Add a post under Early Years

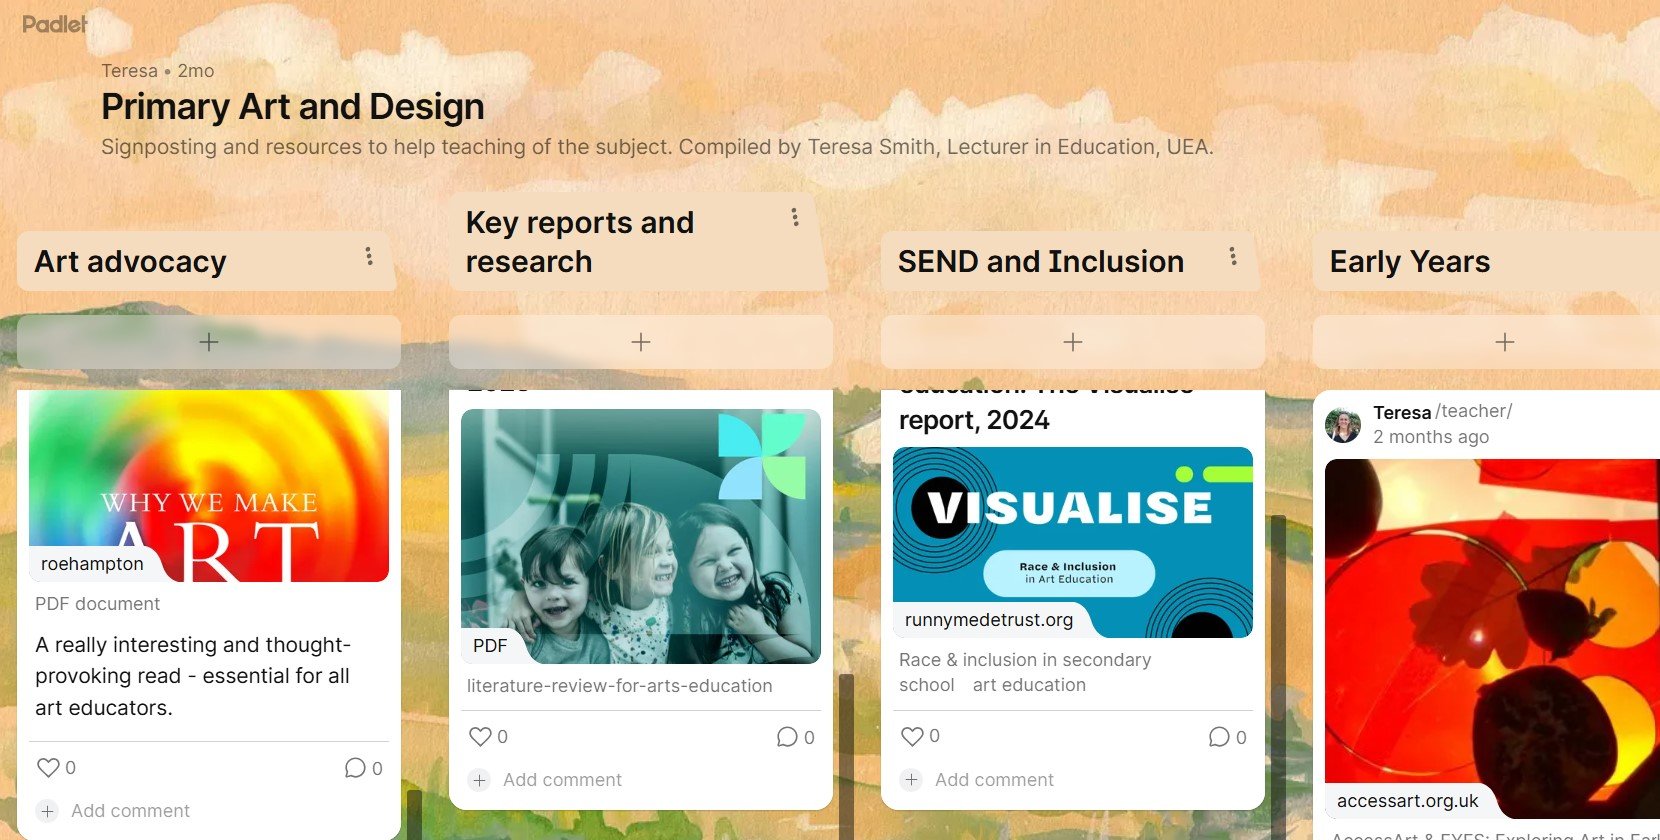pos(1504,342)
